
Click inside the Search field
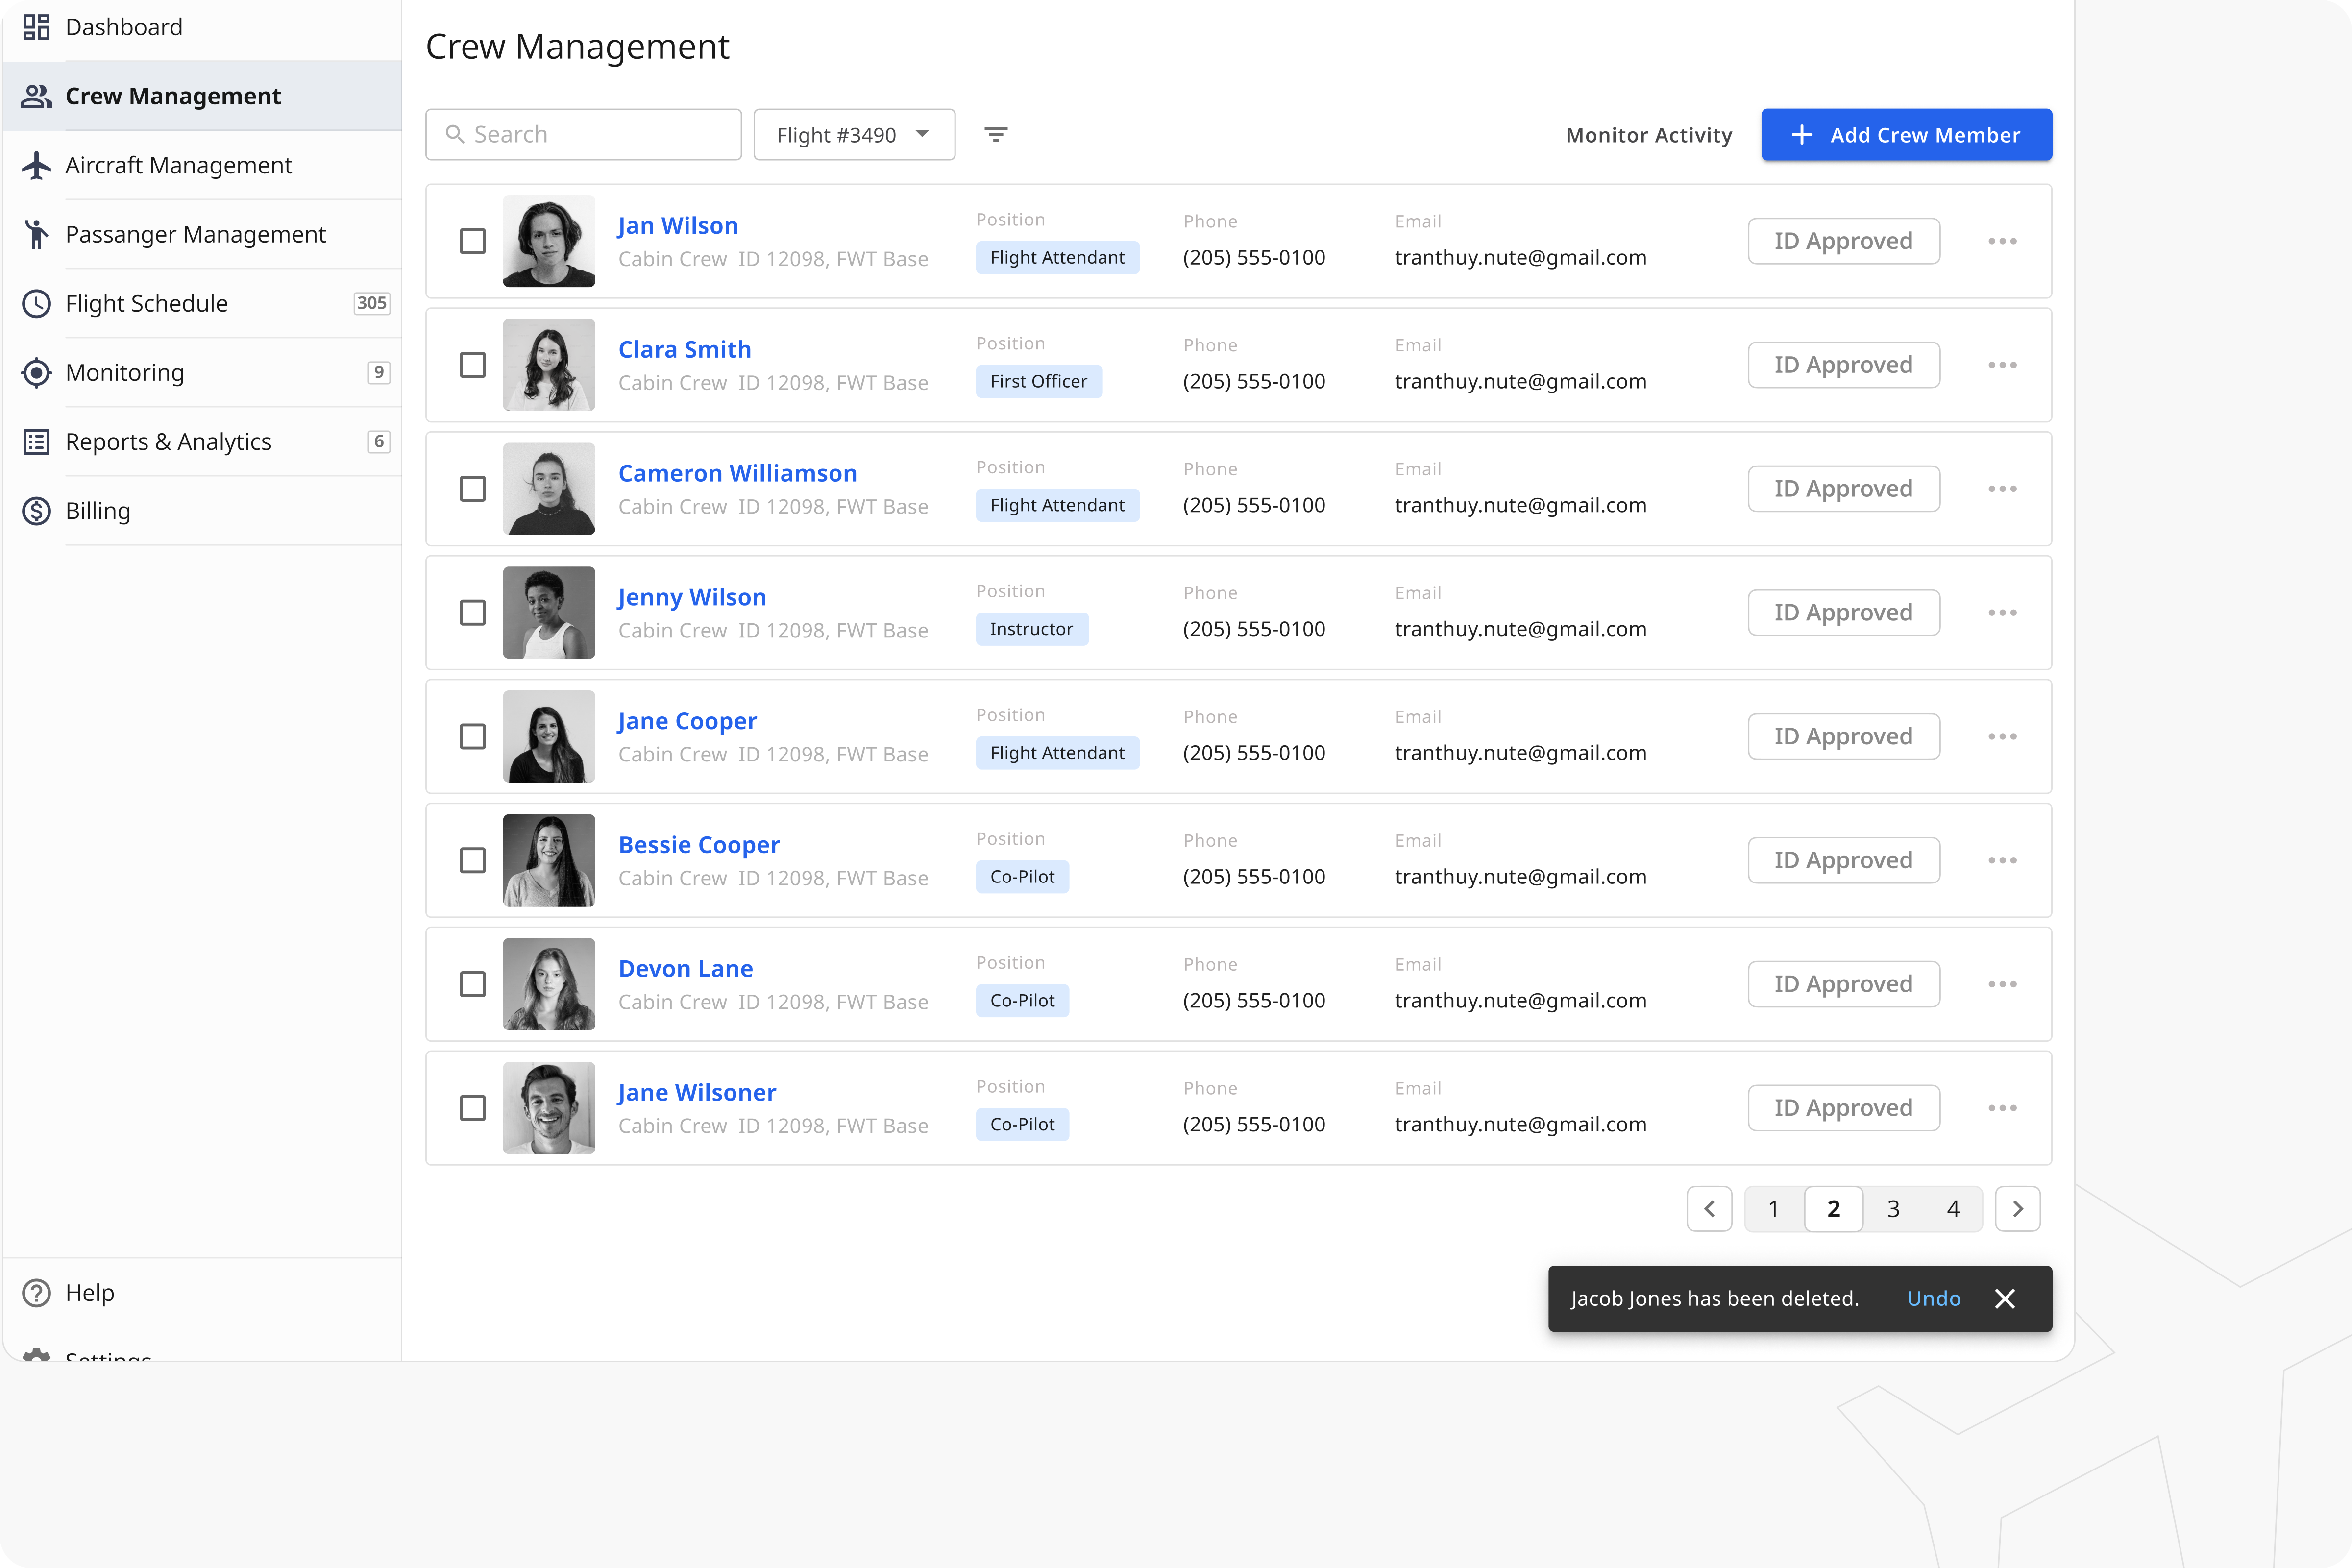point(583,134)
